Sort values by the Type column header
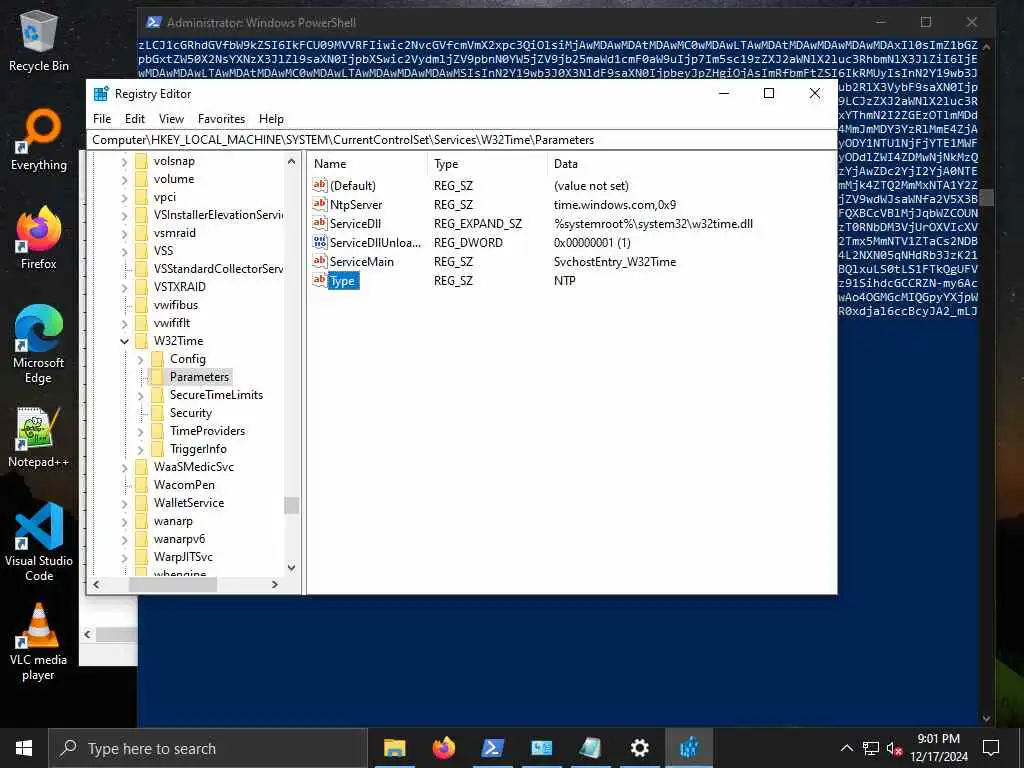Screen dimensions: 1024x768 pos(488,164)
